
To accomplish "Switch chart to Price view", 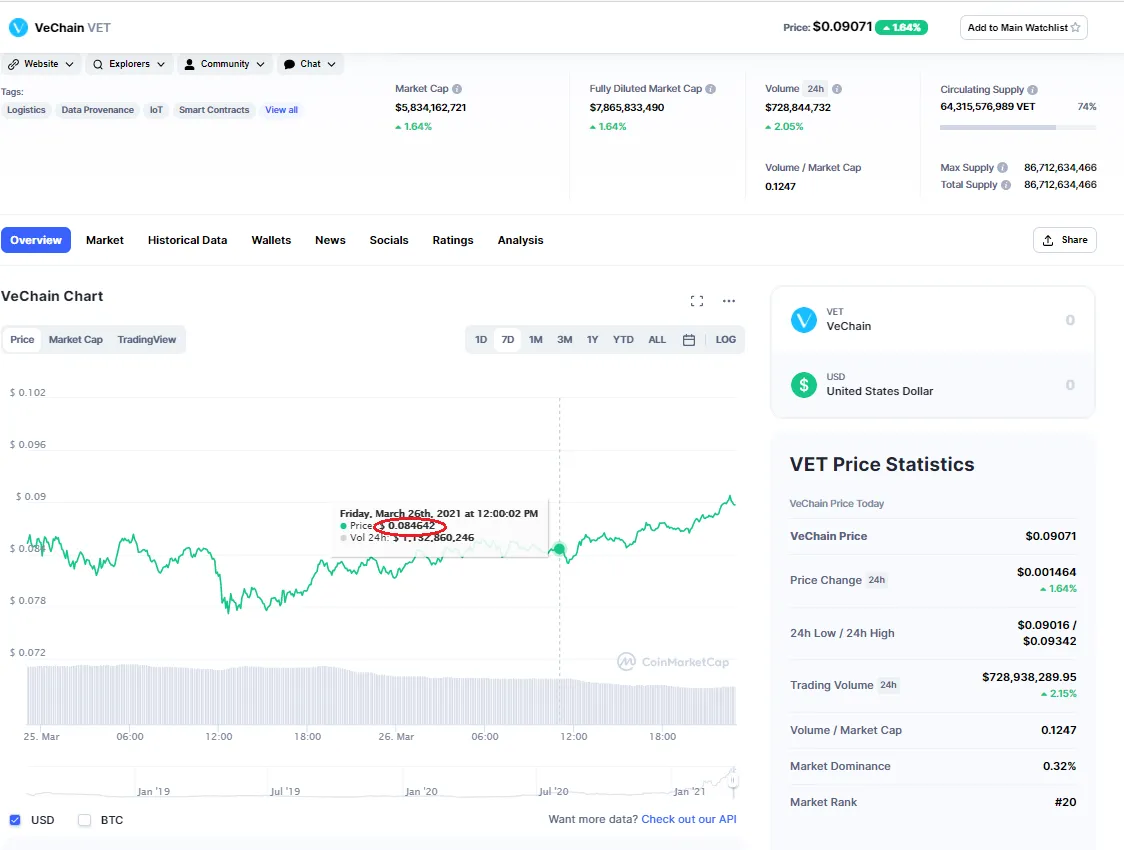I will (x=22, y=340).
